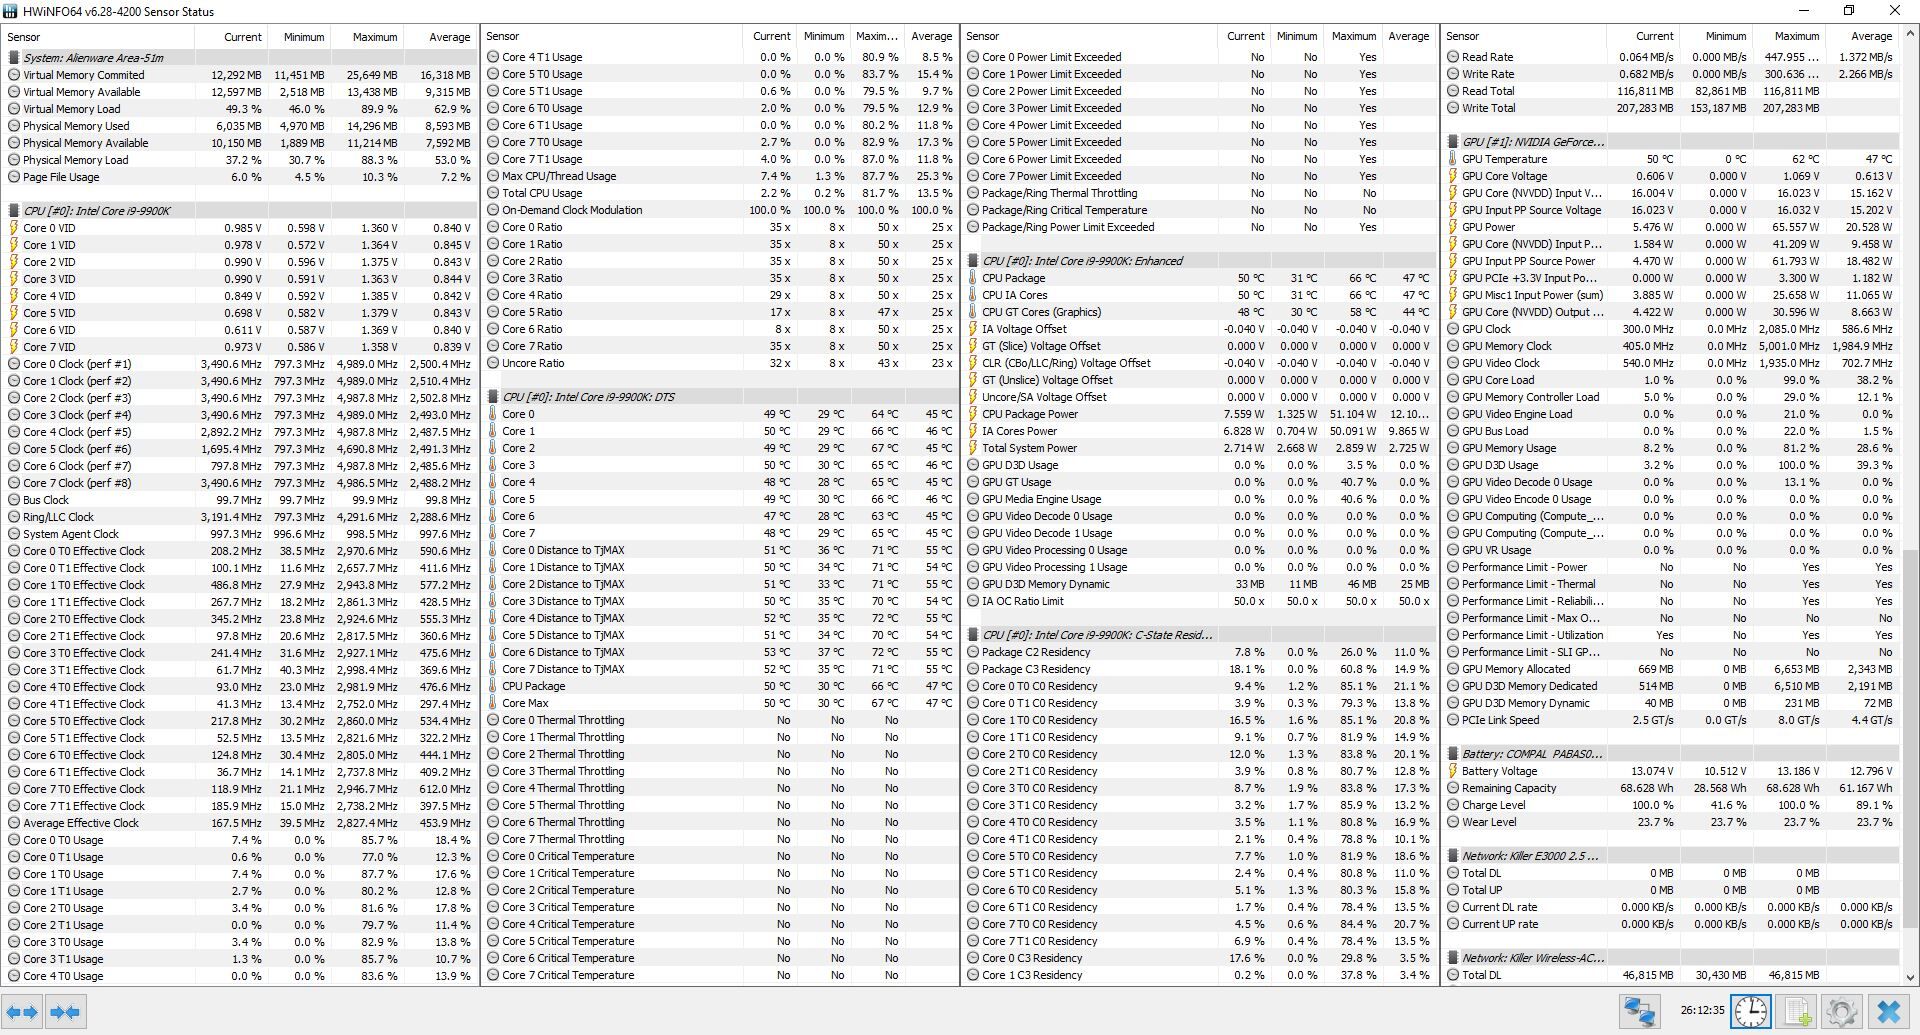The height and width of the screenshot is (1035, 1920).
Task: Select the i9-9900K: Enhanced section header
Action: [x=1199, y=261]
